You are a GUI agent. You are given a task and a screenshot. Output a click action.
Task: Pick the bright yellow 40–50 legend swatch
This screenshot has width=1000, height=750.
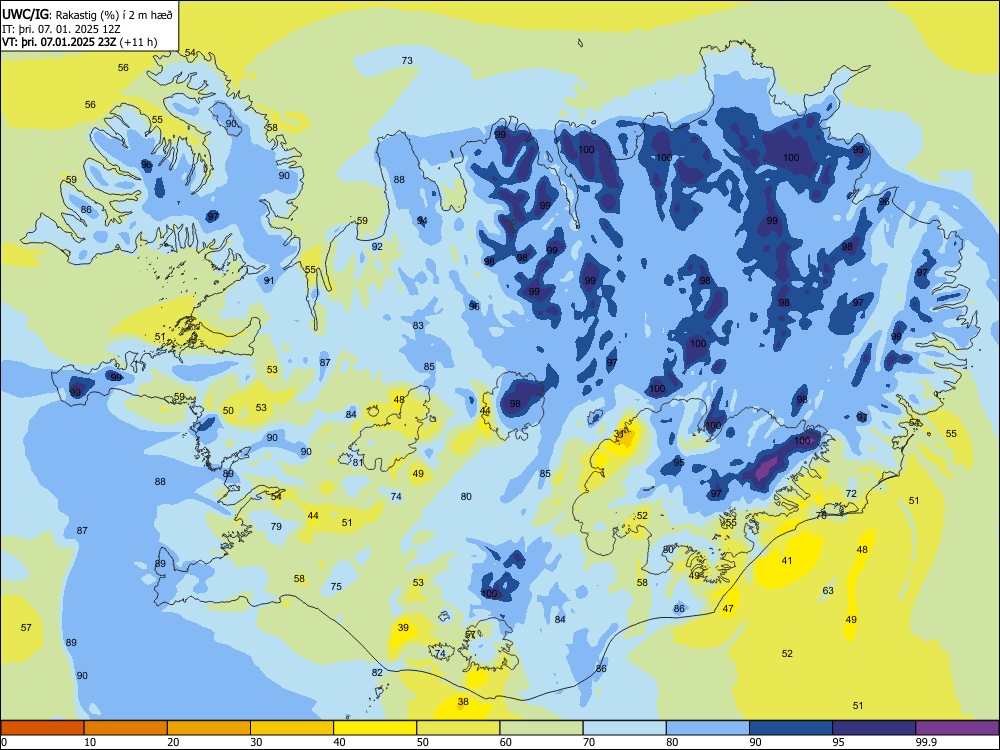point(375,728)
